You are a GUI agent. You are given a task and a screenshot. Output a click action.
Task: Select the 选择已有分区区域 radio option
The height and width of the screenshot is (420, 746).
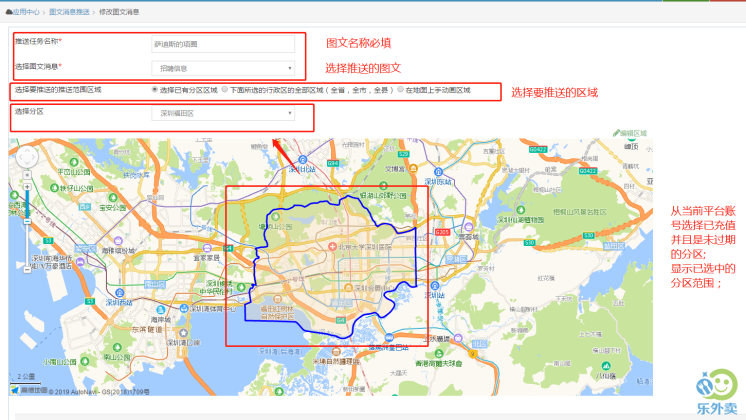154,90
